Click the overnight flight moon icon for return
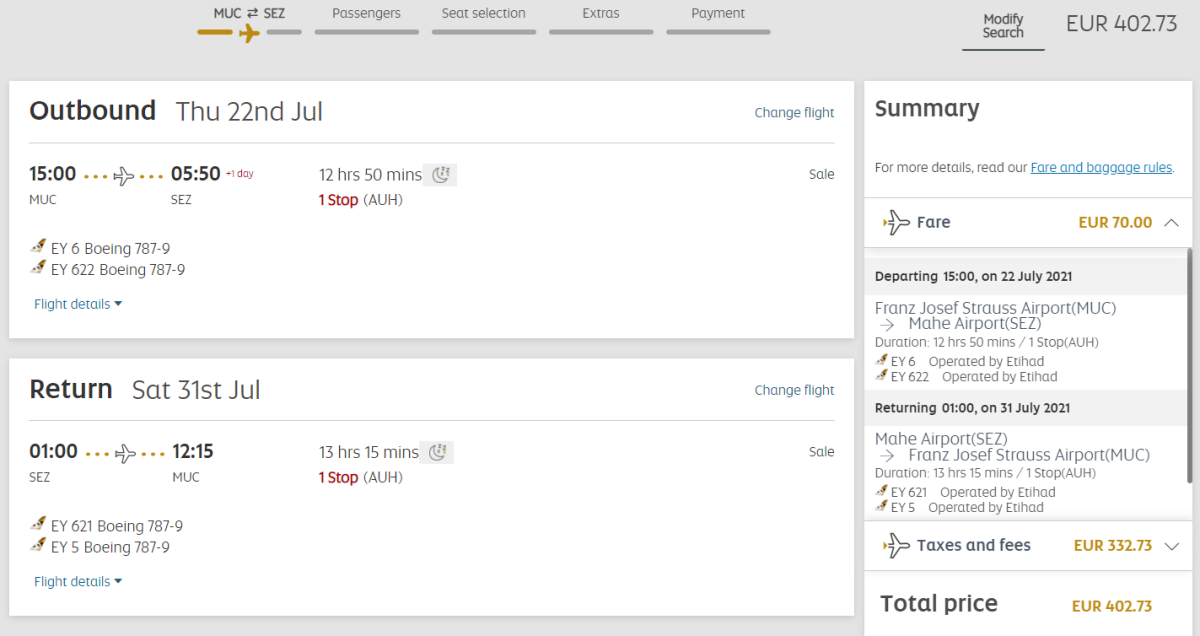 point(437,453)
